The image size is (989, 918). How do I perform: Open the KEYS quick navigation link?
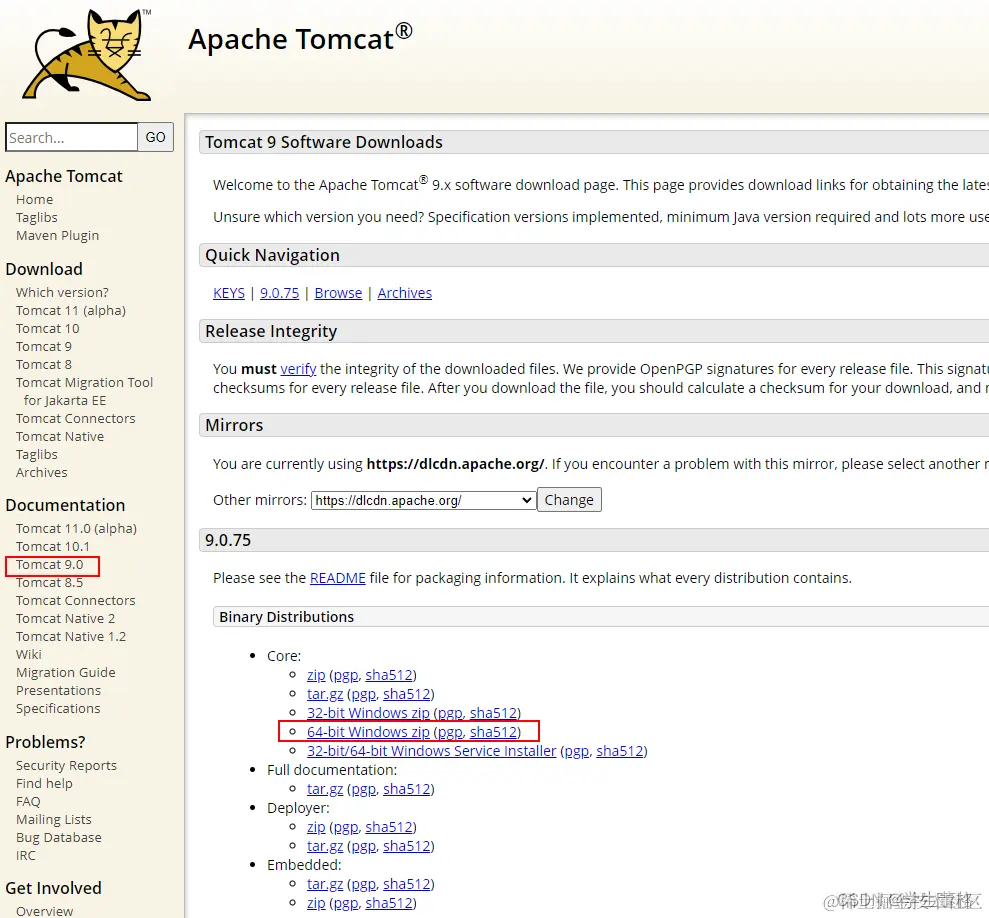(229, 293)
